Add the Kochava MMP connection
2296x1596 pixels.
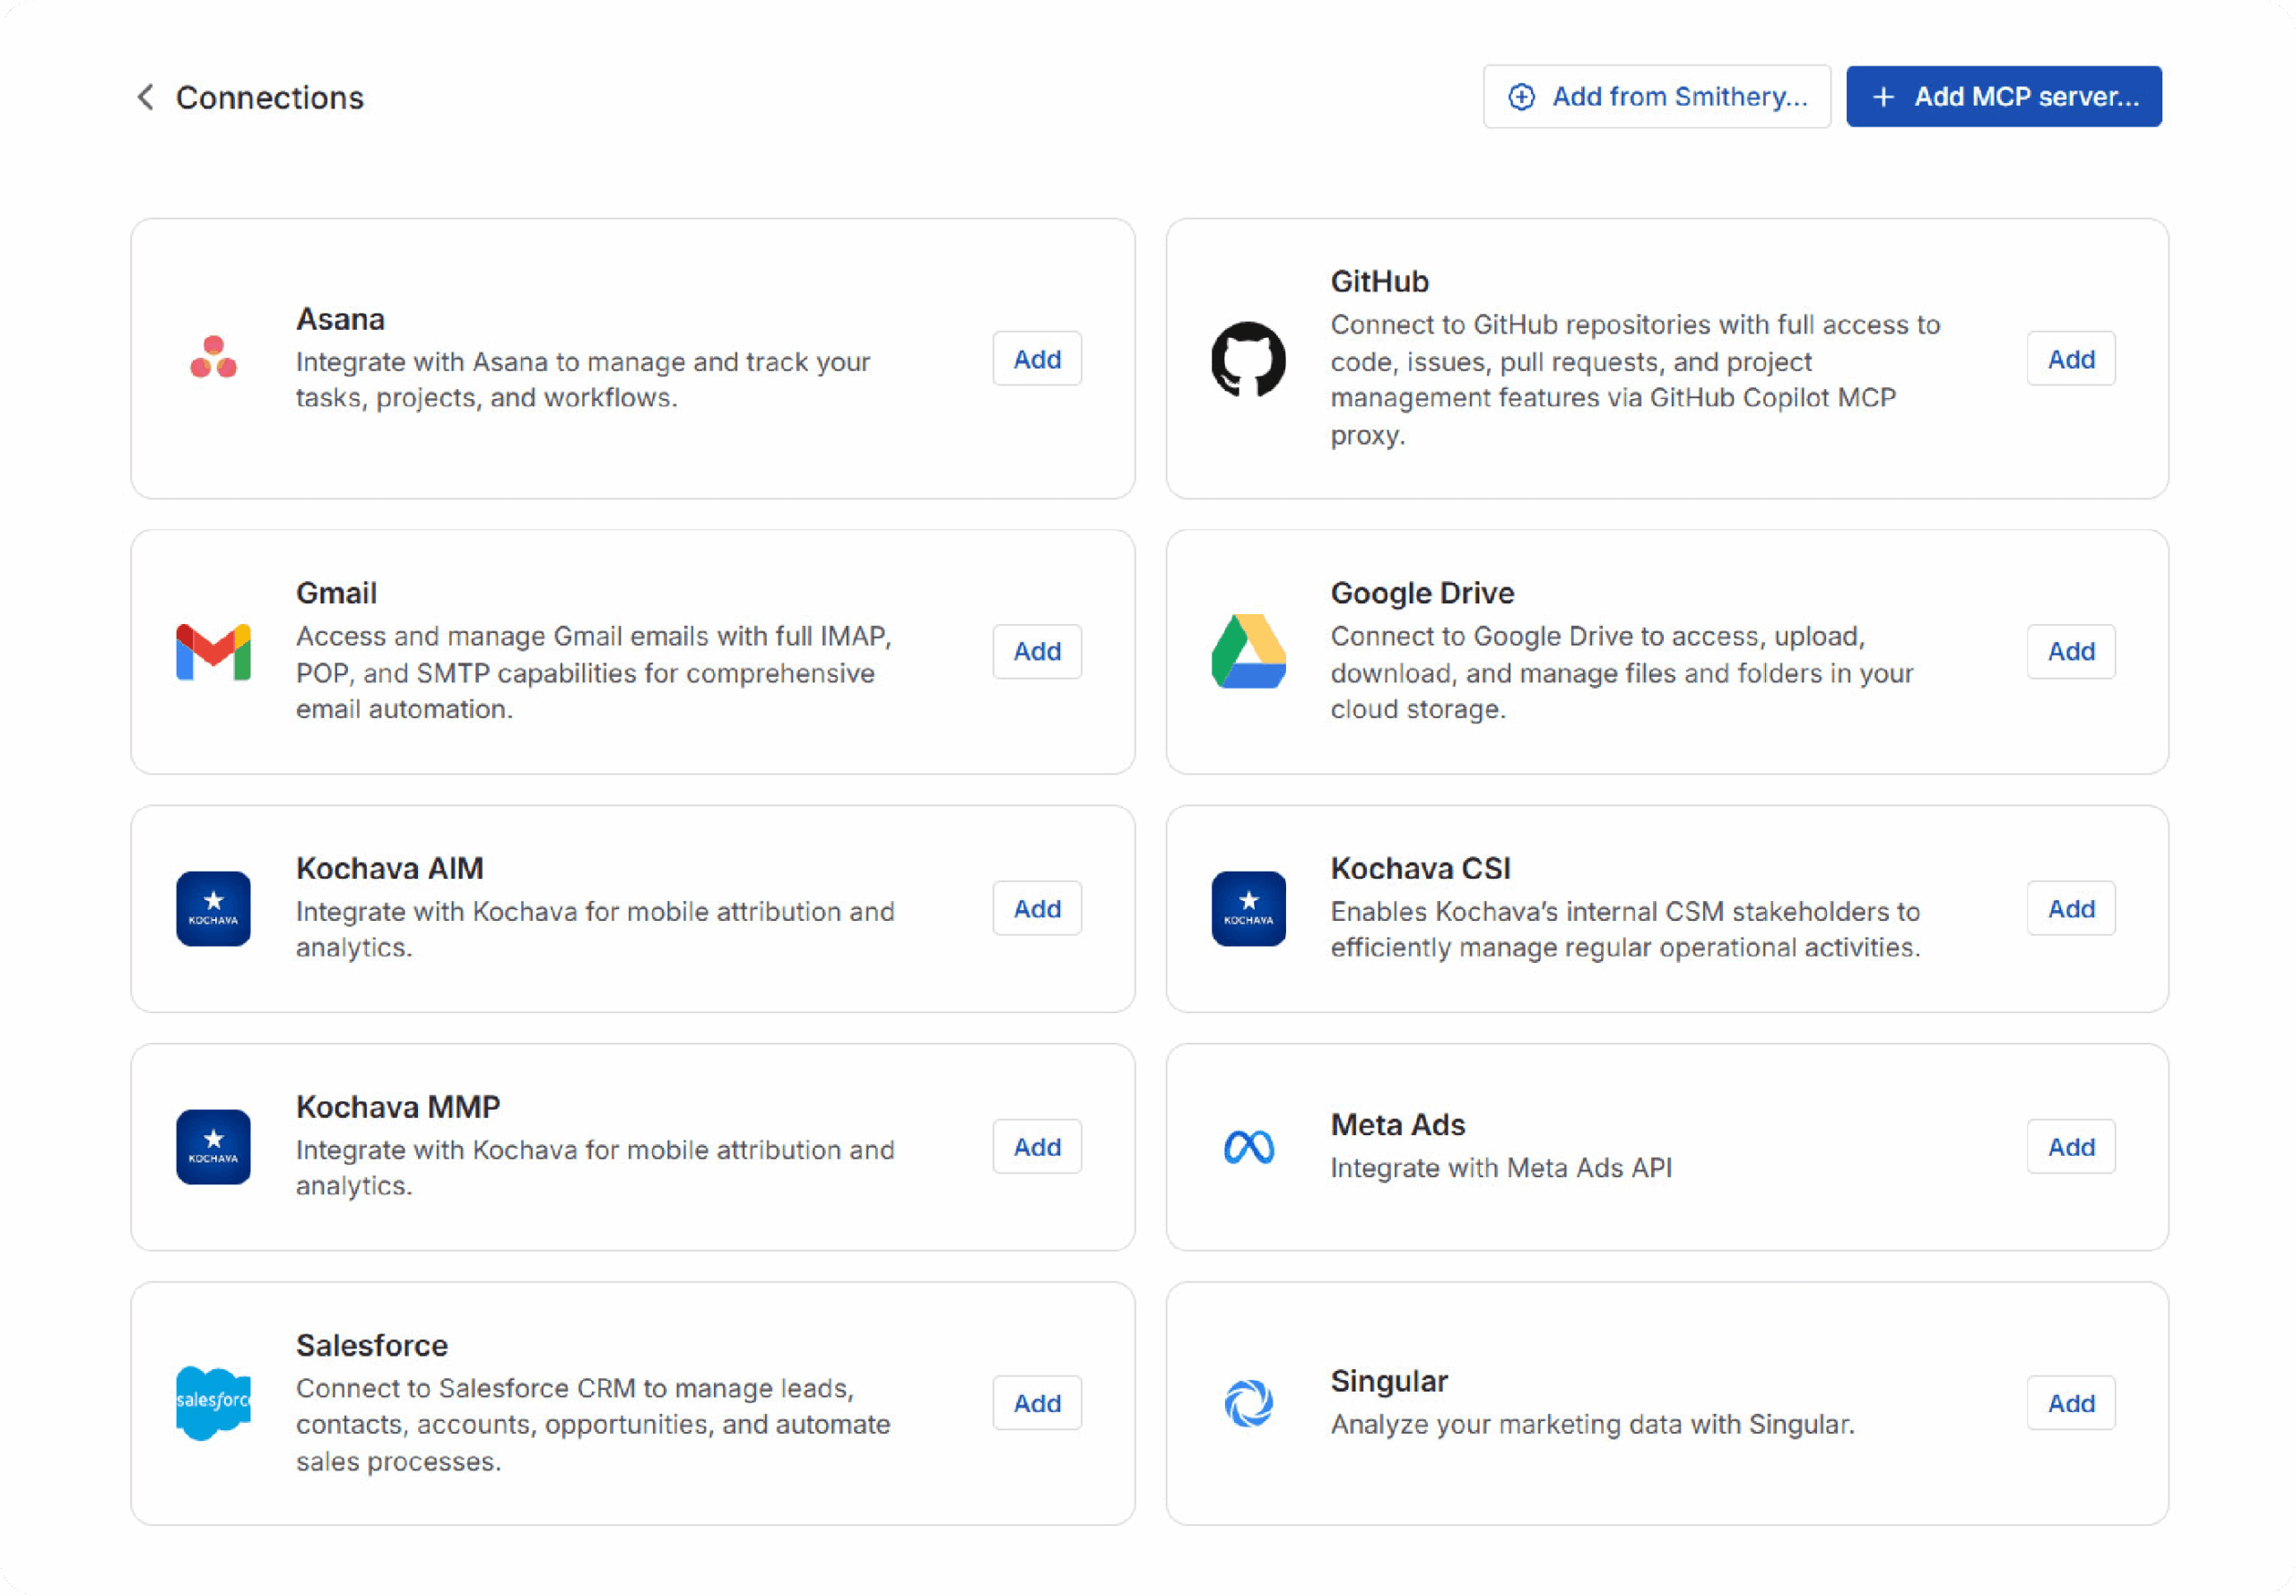point(1036,1147)
